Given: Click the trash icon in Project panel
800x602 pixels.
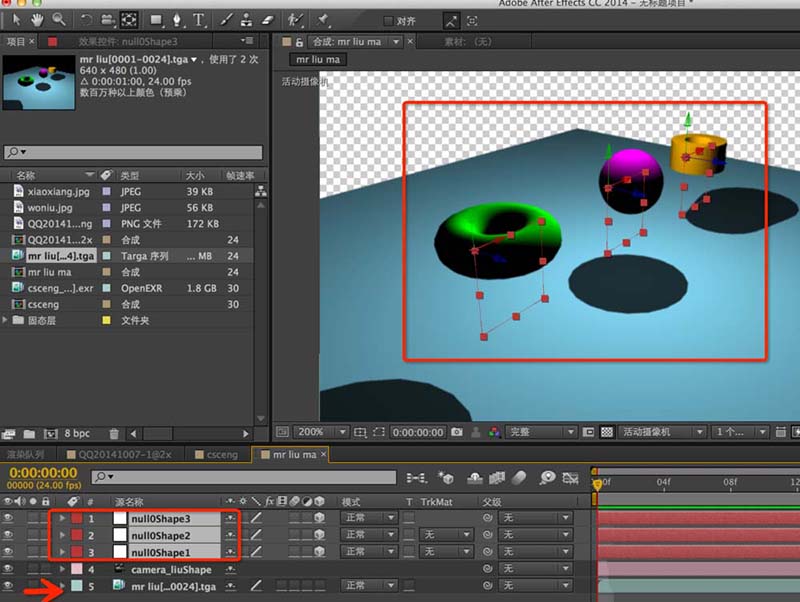Looking at the screenshot, I should pyautogui.click(x=113, y=434).
